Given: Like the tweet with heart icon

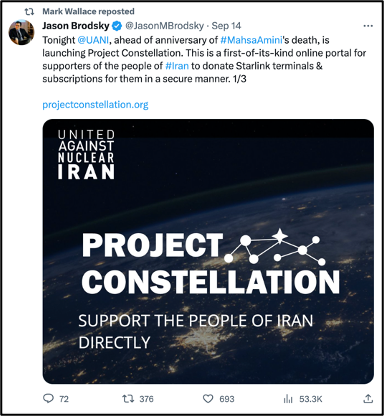Looking at the screenshot, I should 208,398.
